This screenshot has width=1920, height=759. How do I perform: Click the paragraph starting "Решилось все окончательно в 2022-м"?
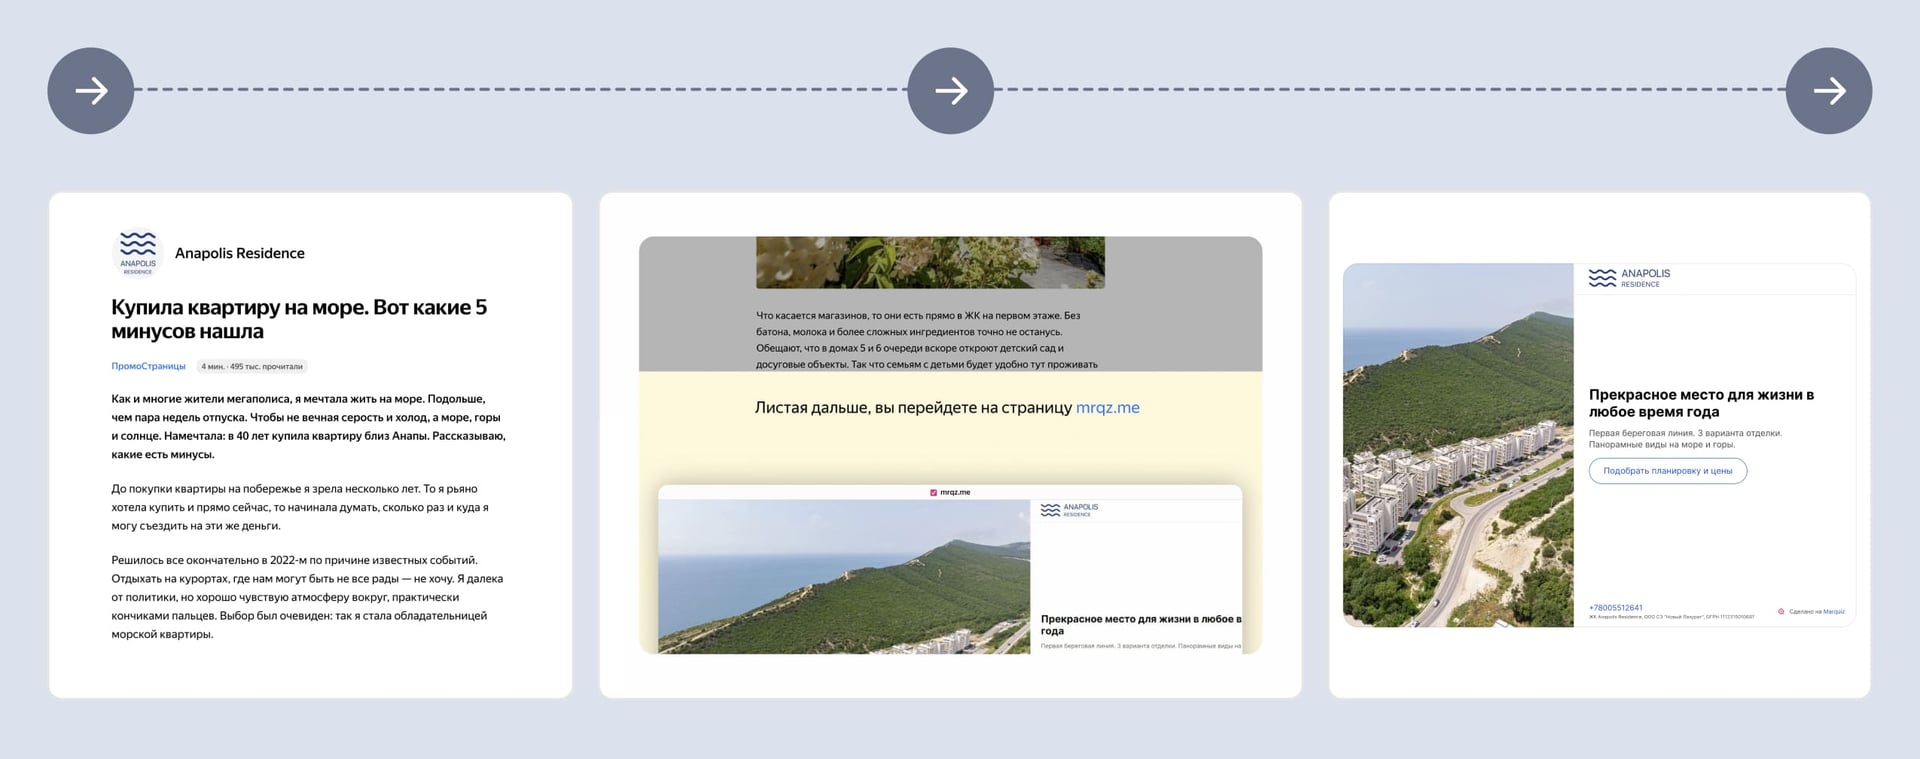click(307, 597)
